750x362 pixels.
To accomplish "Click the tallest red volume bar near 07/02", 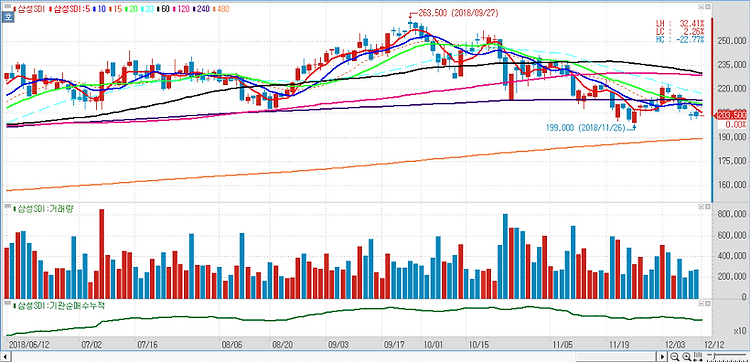I will click(x=101, y=253).
